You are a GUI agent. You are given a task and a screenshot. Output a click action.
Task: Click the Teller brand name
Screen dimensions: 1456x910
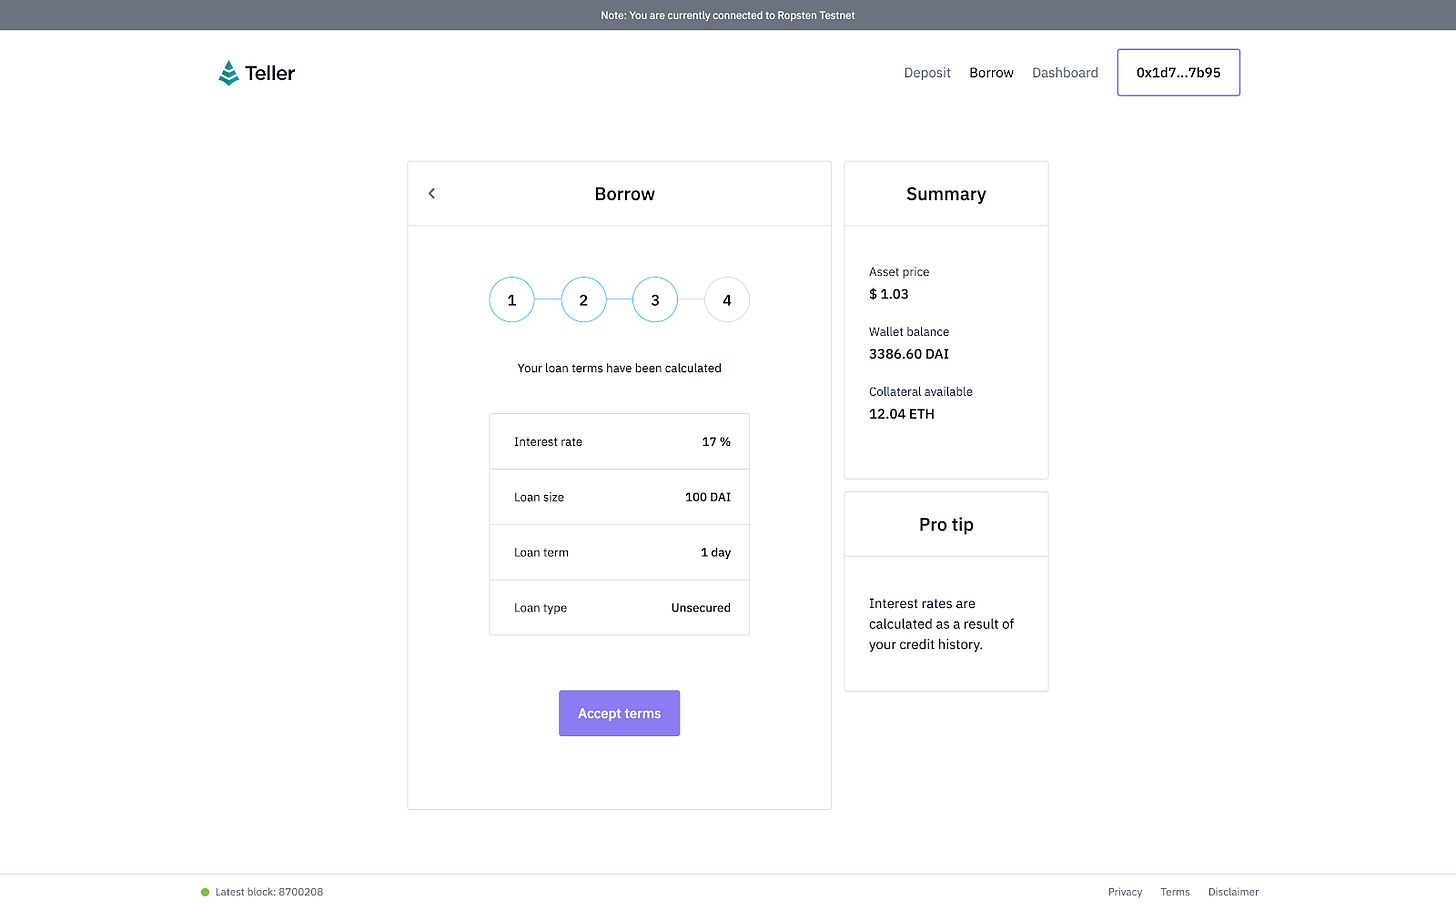tap(270, 73)
